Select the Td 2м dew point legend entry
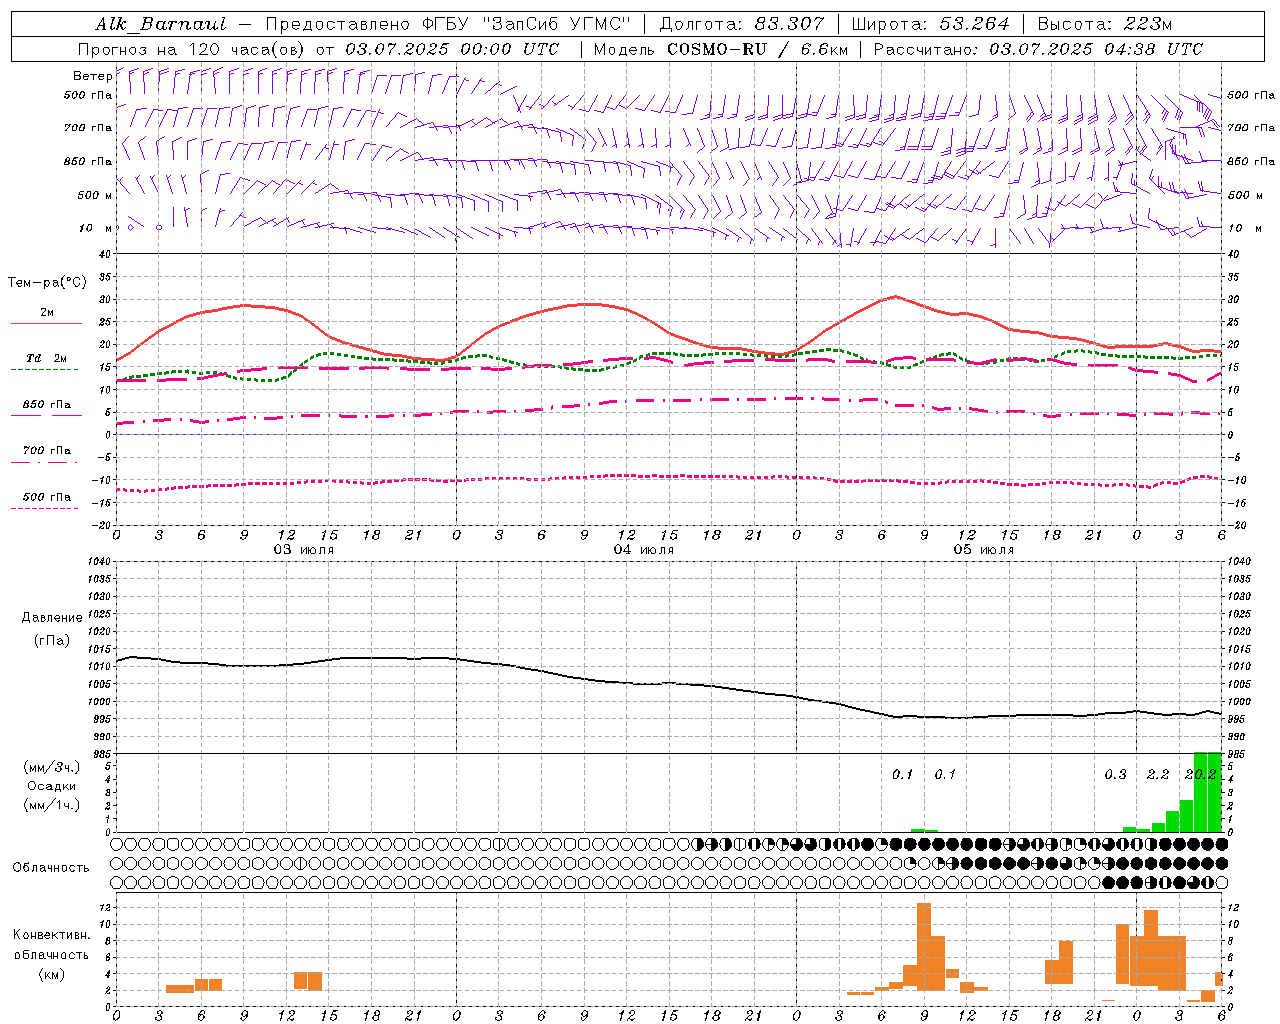The height and width of the screenshot is (1024, 1280). [47, 358]
